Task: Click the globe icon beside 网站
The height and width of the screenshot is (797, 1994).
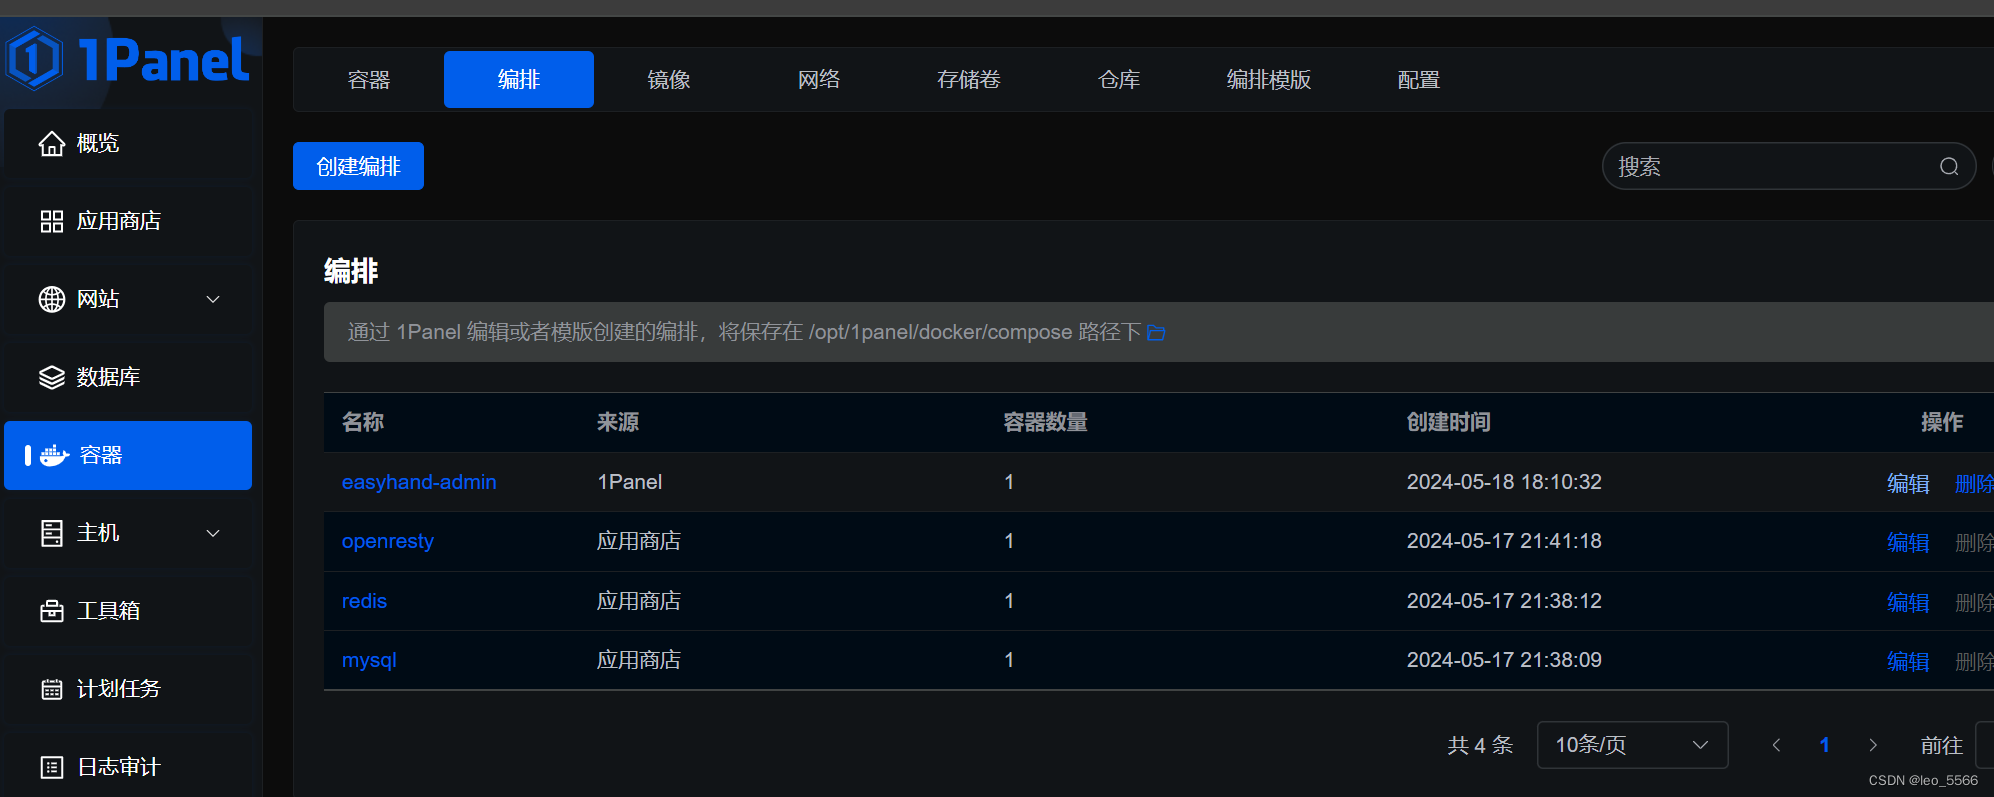Action: click(x=52, y=299)
